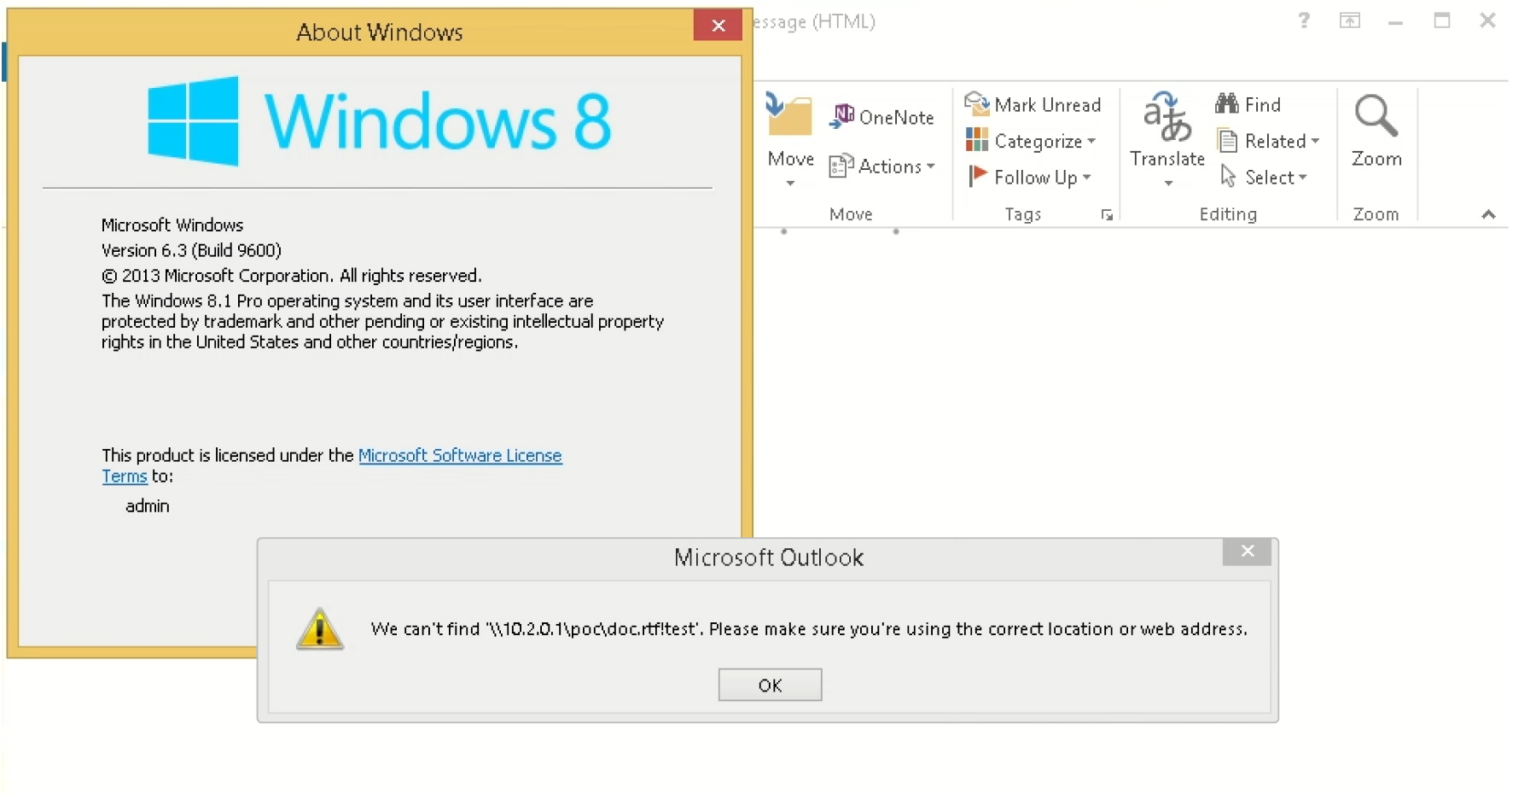Screen dimensions: 1536x794
Task: Click the warning icon in Outlook dialog
Action: click(x=320, y=629)
